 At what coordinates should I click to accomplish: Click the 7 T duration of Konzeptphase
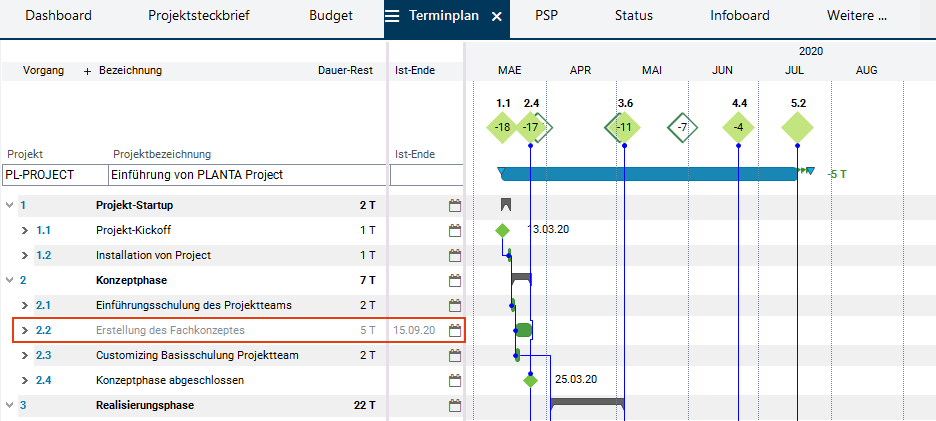368,280
